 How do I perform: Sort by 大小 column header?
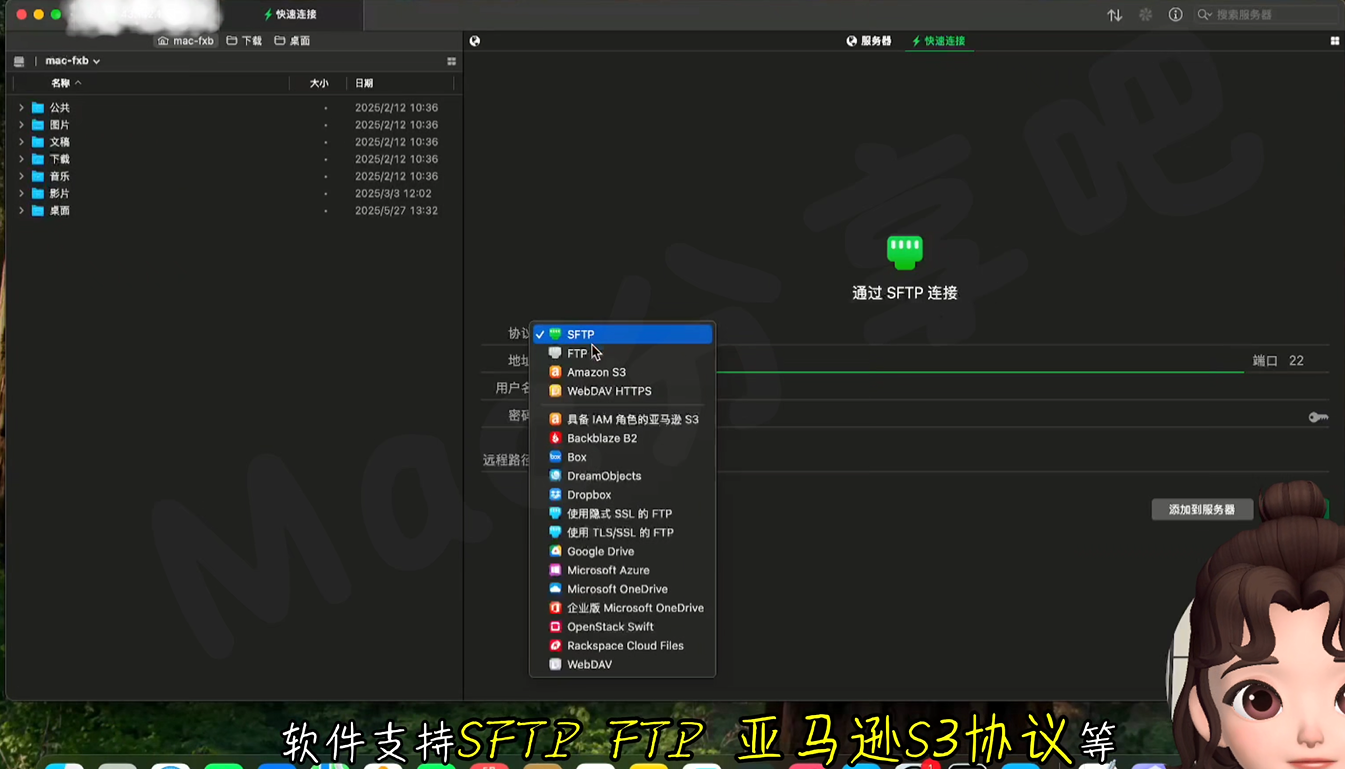tap(318, 83)
